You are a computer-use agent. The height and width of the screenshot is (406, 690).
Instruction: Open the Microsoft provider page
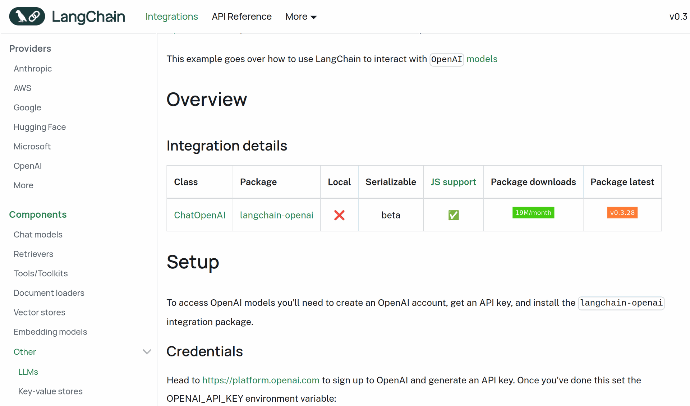(x=32, y=146)
